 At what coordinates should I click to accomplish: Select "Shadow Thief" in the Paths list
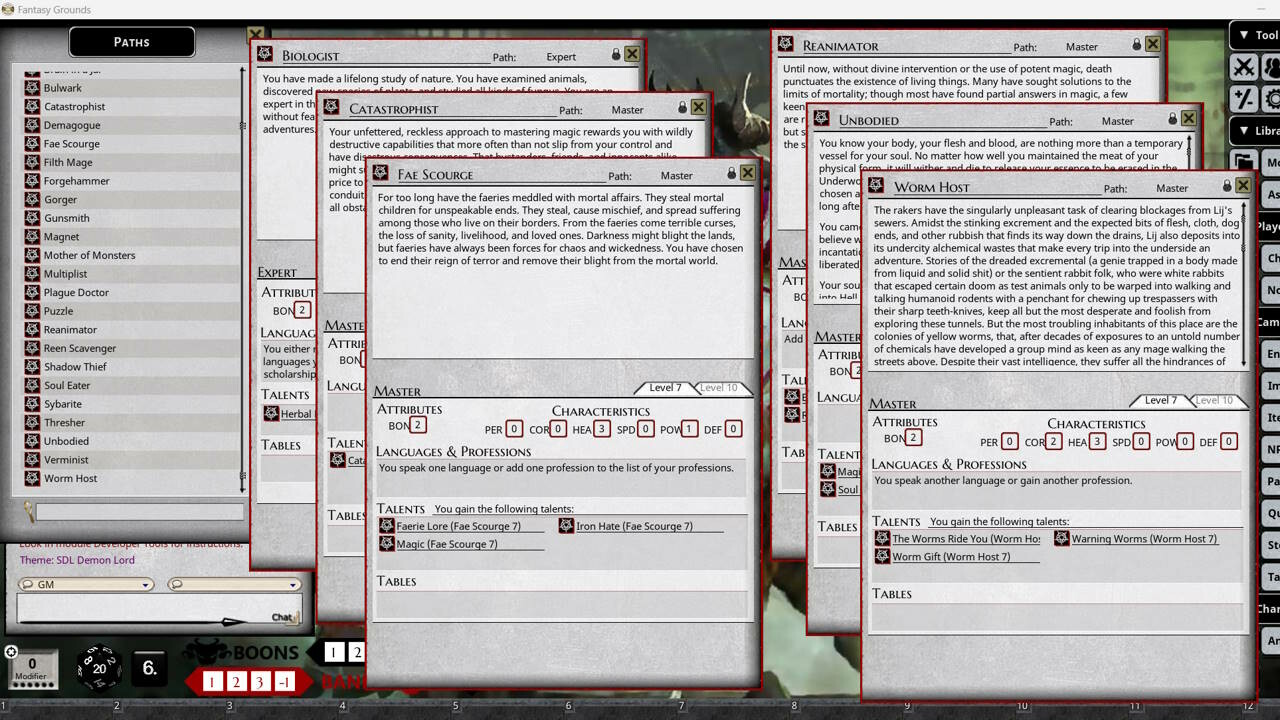click(x=75, y=367)
